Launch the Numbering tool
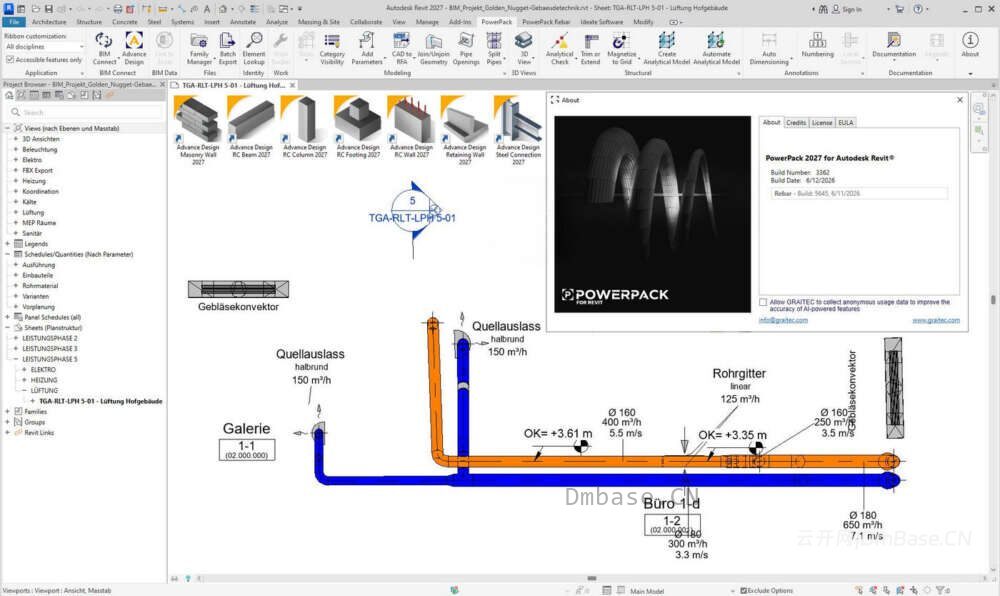This screenshot has width=1000, height=596. [818, 45]
